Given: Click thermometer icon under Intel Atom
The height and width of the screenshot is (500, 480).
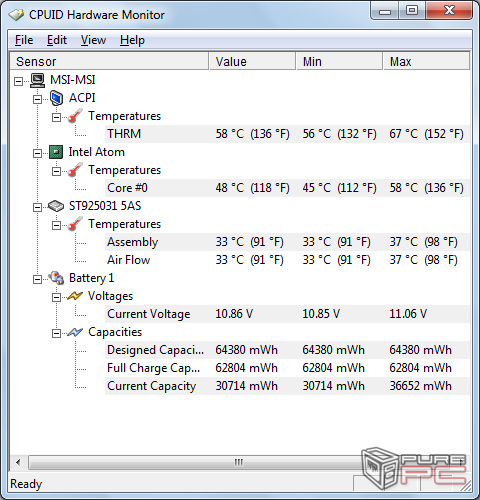Looking at the screenshot, I should click(75, 170).
